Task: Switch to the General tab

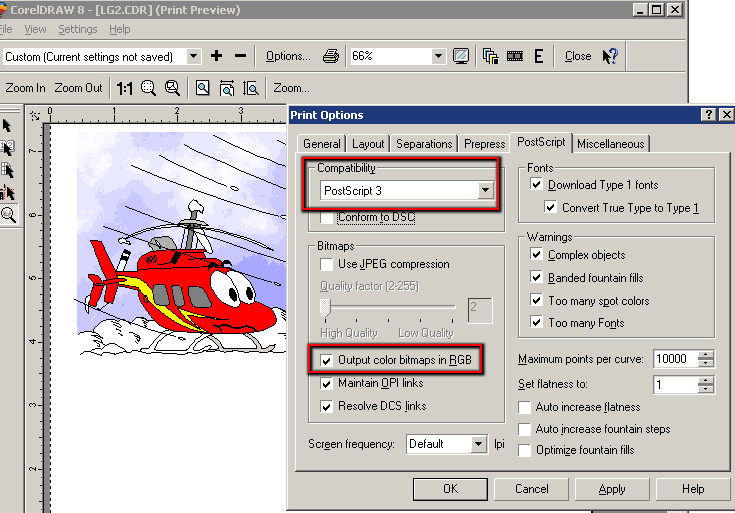Action: tap(322, 144)
